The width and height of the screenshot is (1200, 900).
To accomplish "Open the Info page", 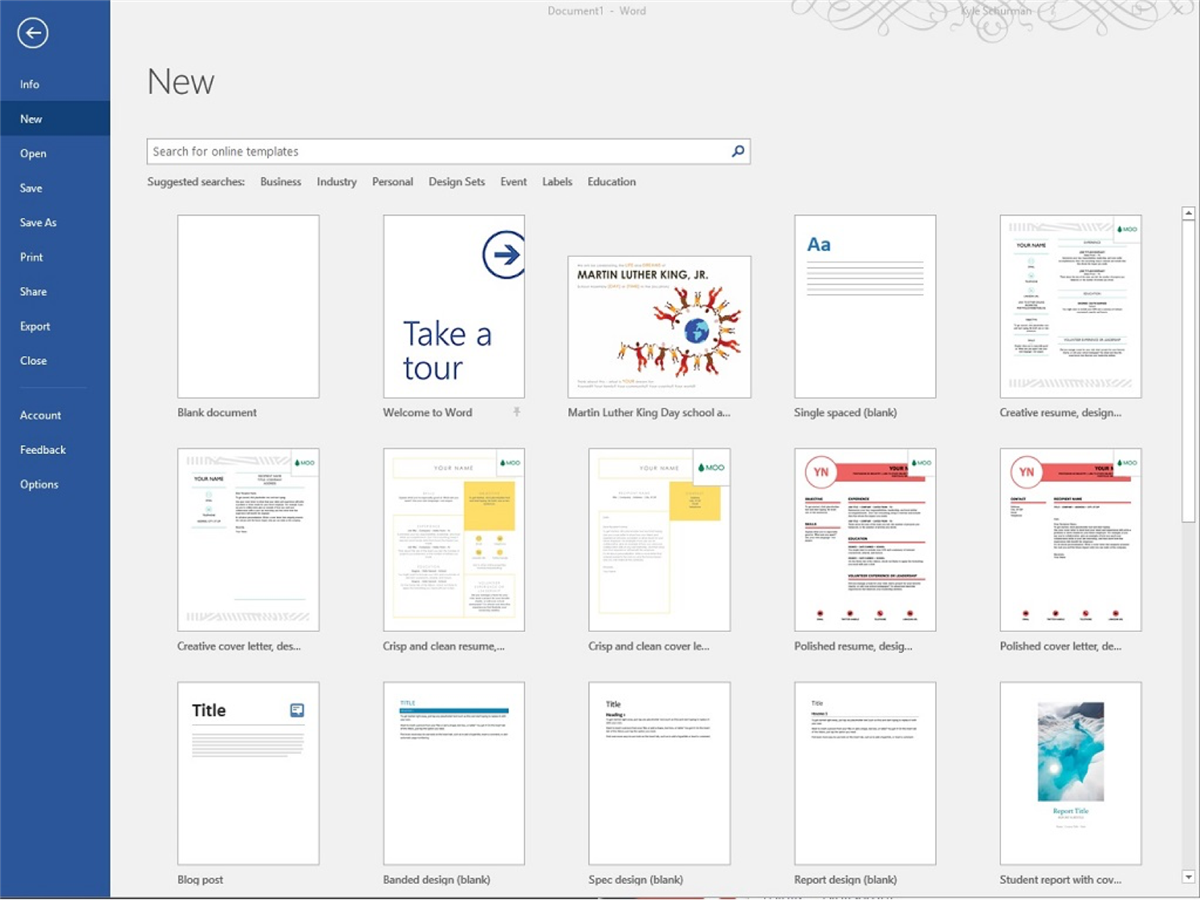I will 30,85.
